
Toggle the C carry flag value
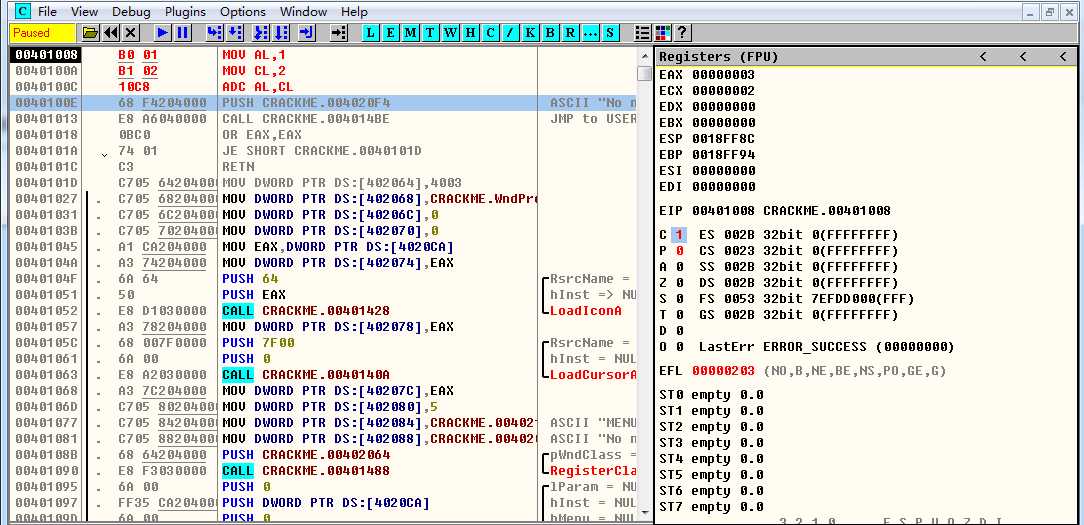678,235
